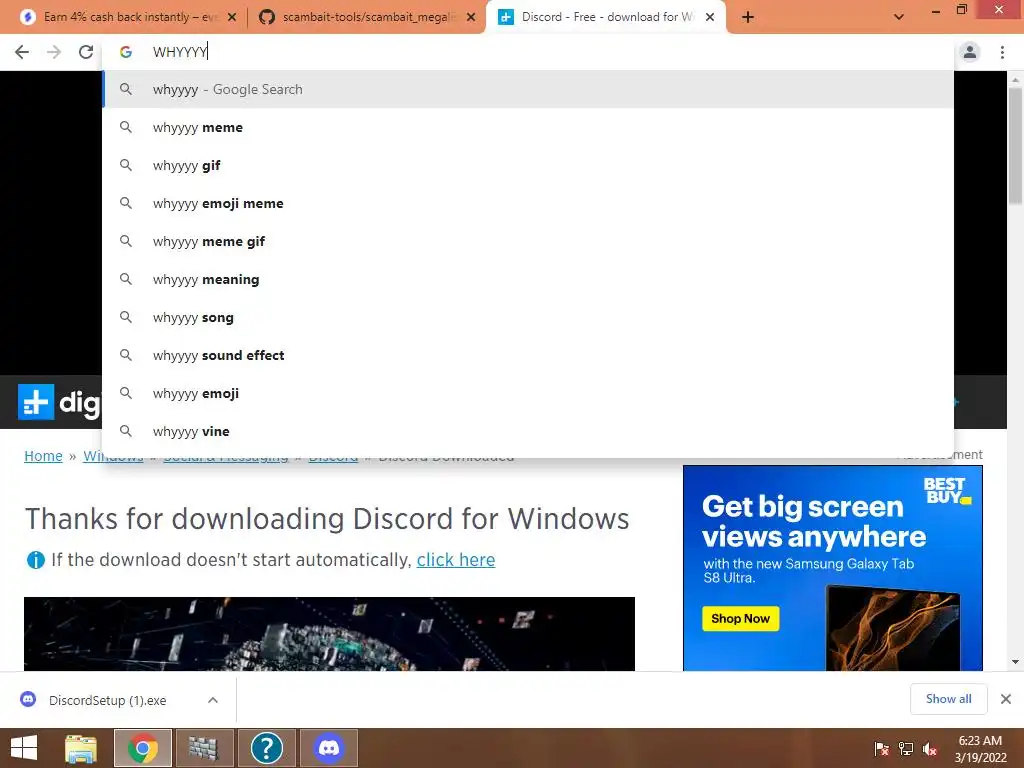Image resolution: width=1024 pixels, height=768 pixels.
Task: Click Show all downloads button
Action: [948, 699]
